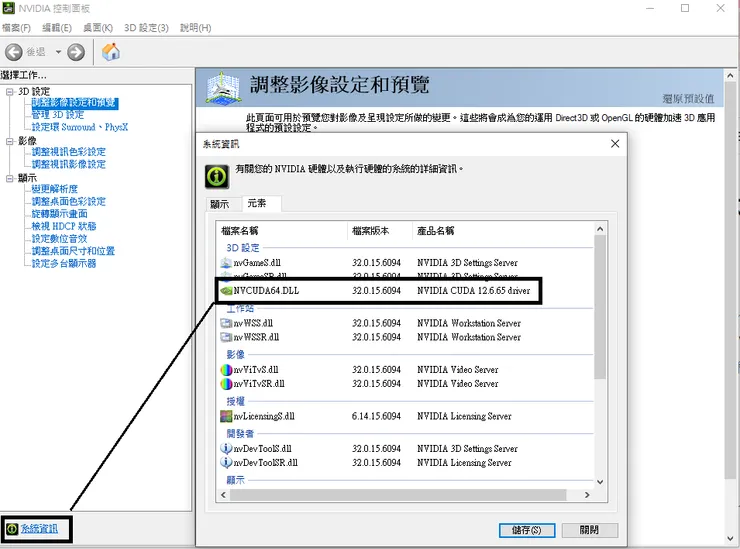The width and height of the screenshot is (740, 549).
Task: Open 設定多台顯示器 item
Action: pos(64,263)
